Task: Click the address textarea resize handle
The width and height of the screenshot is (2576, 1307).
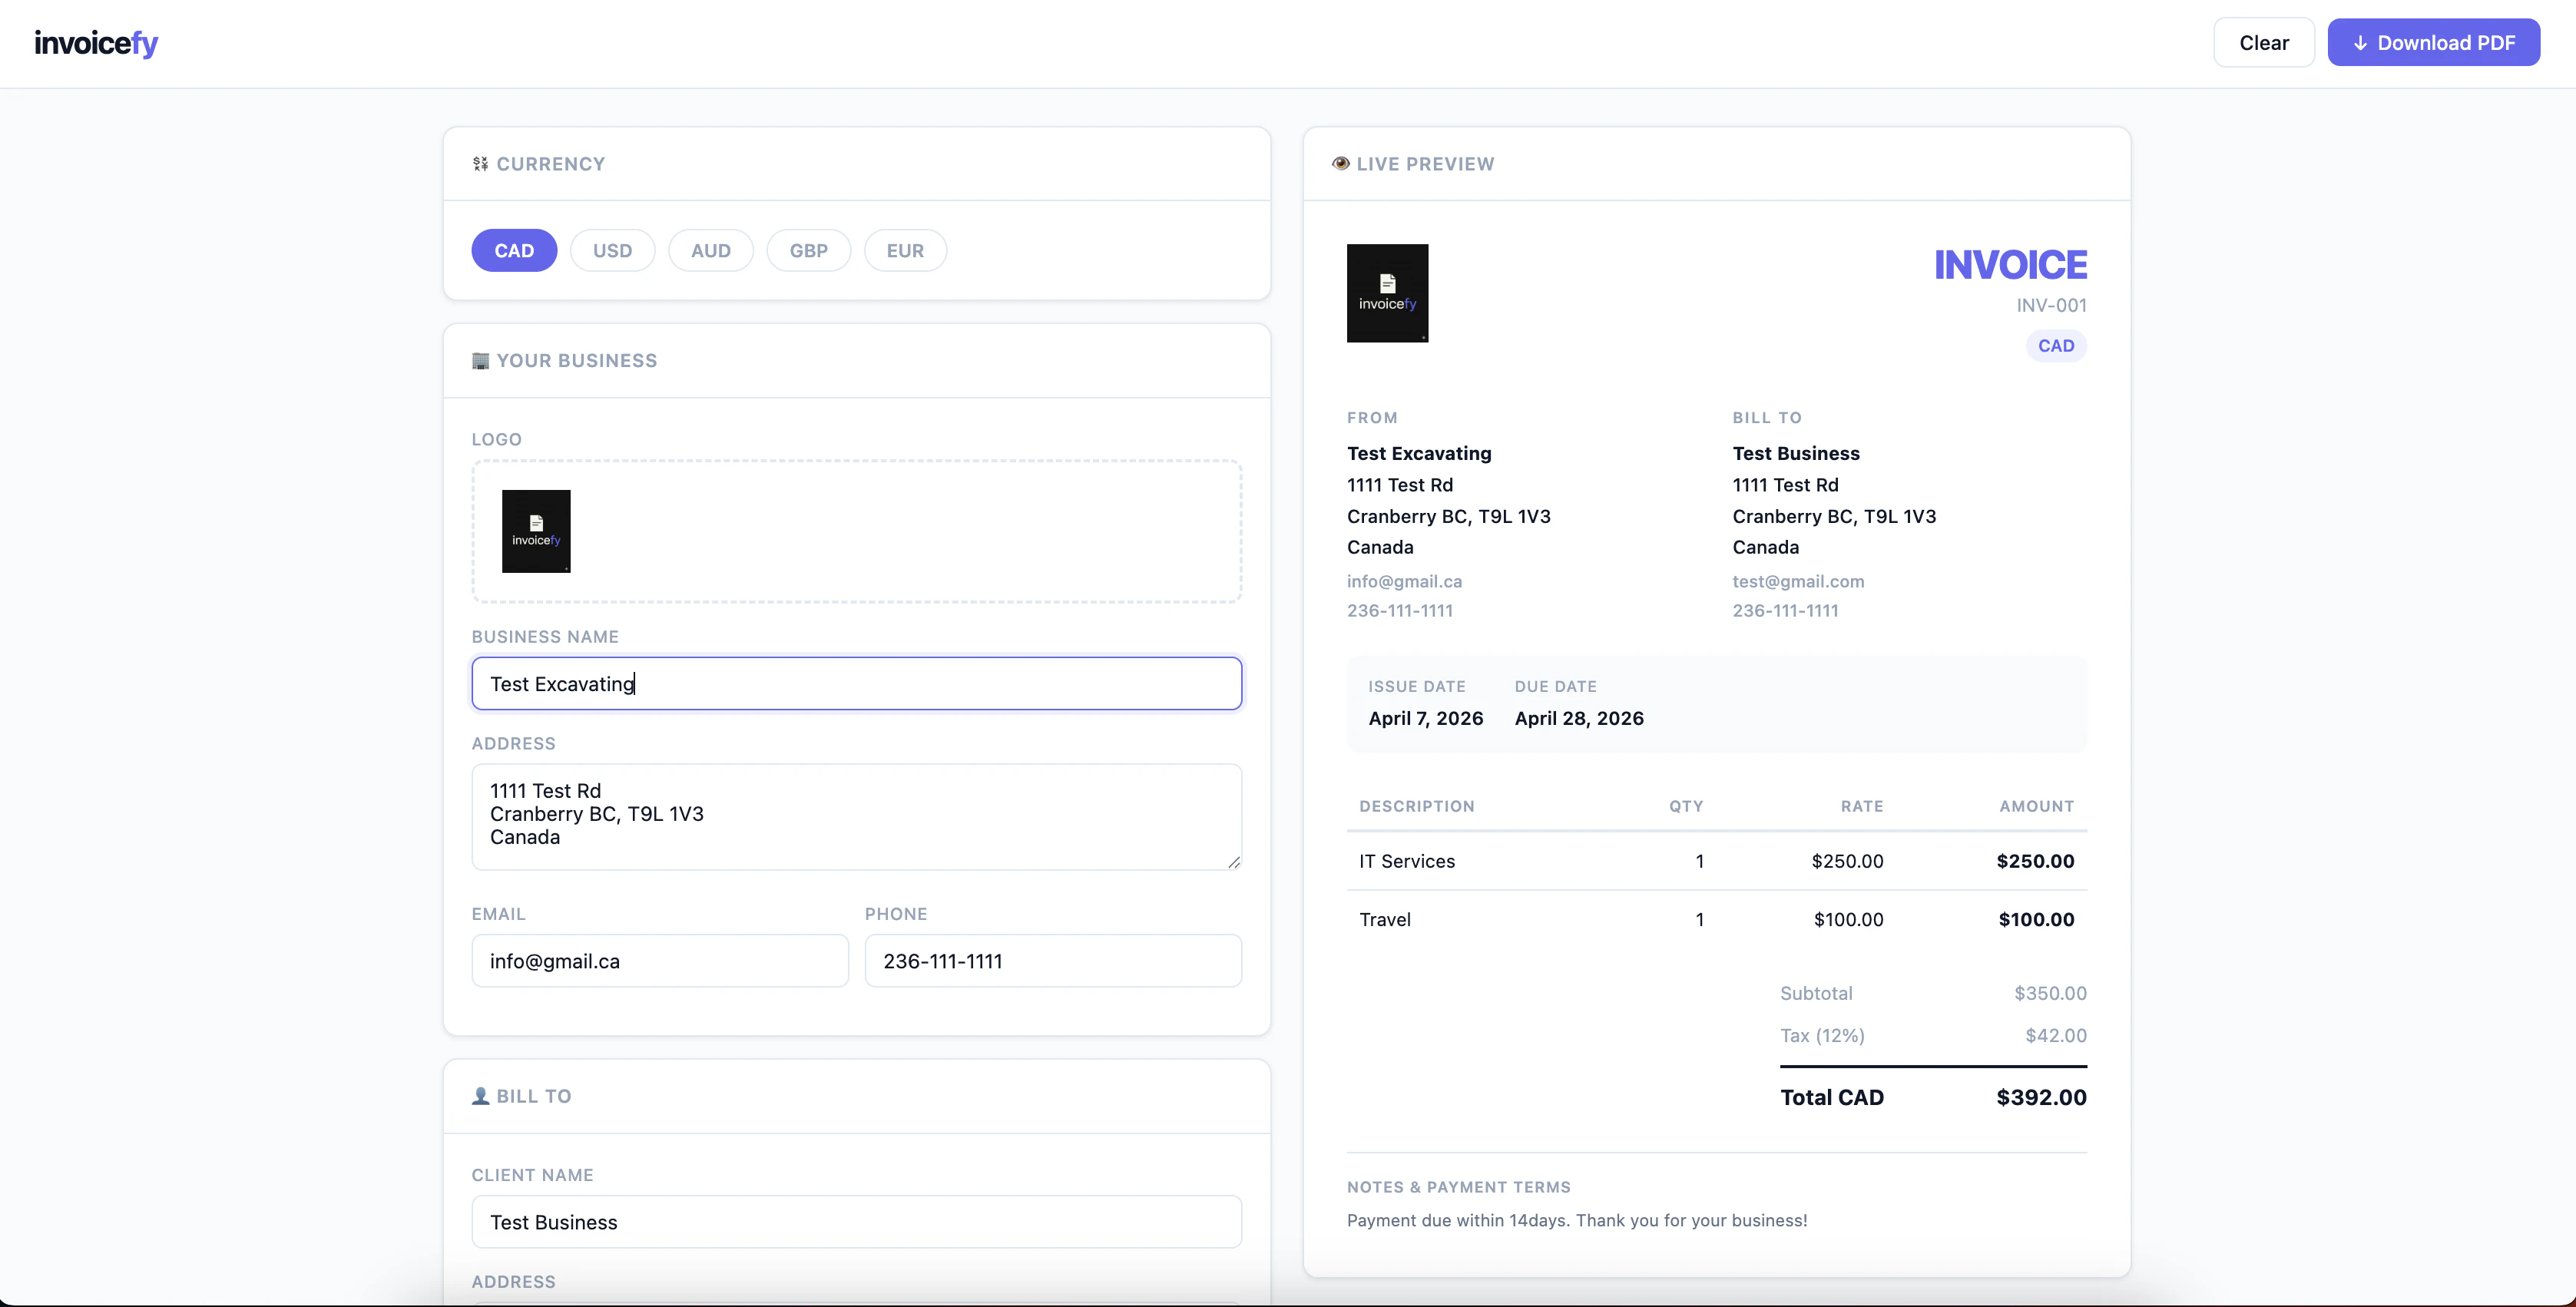Action: pos(1234,862)
